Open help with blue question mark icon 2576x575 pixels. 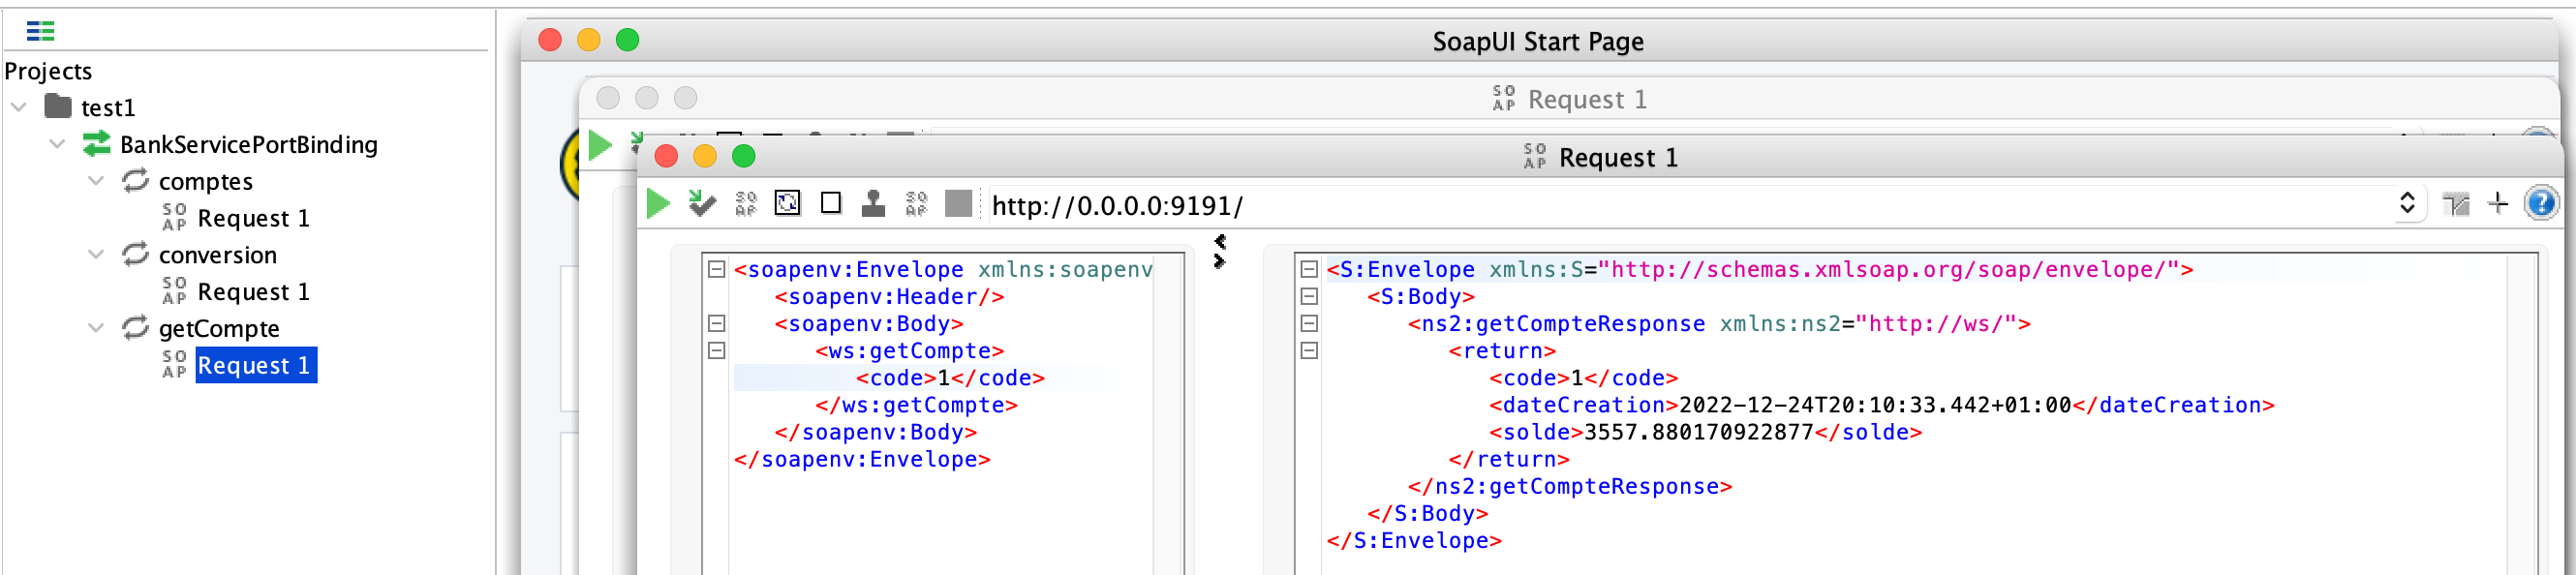pos(2541,204)
